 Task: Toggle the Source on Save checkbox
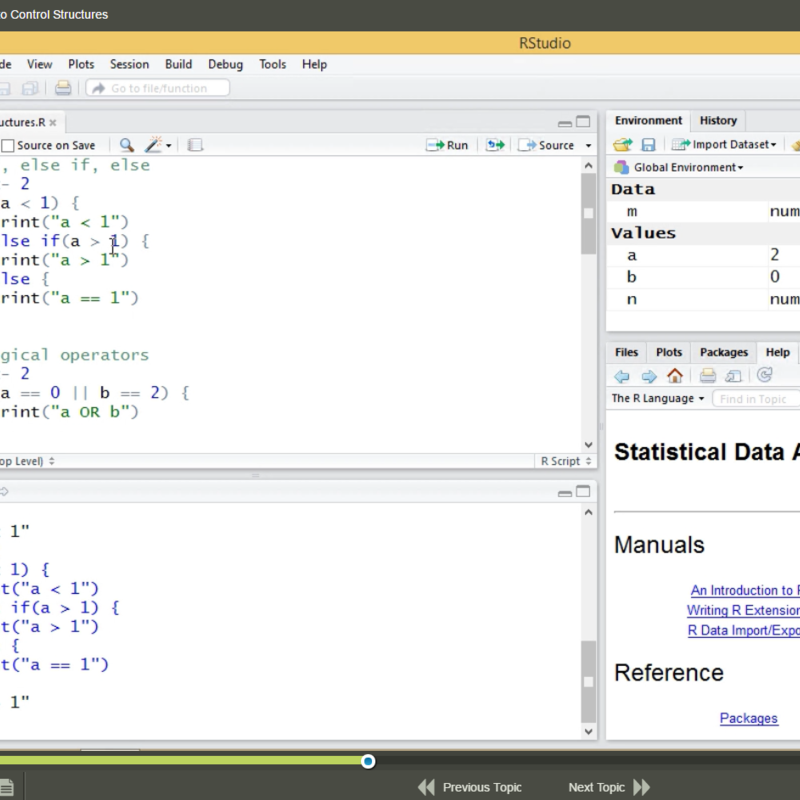click(x=8, y=146)
